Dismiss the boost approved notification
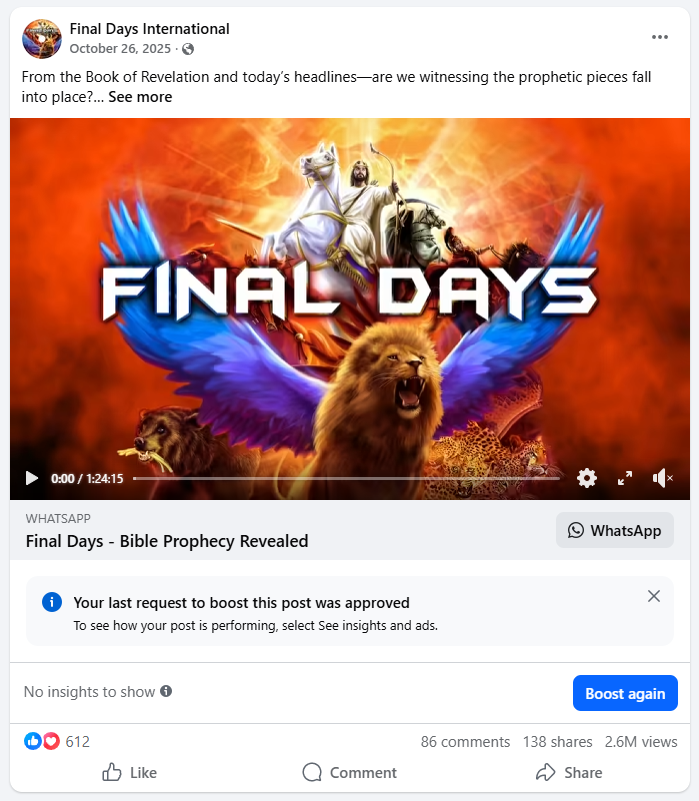The width and height of the screenshot is (699, 801). click(x=654, y=596)
